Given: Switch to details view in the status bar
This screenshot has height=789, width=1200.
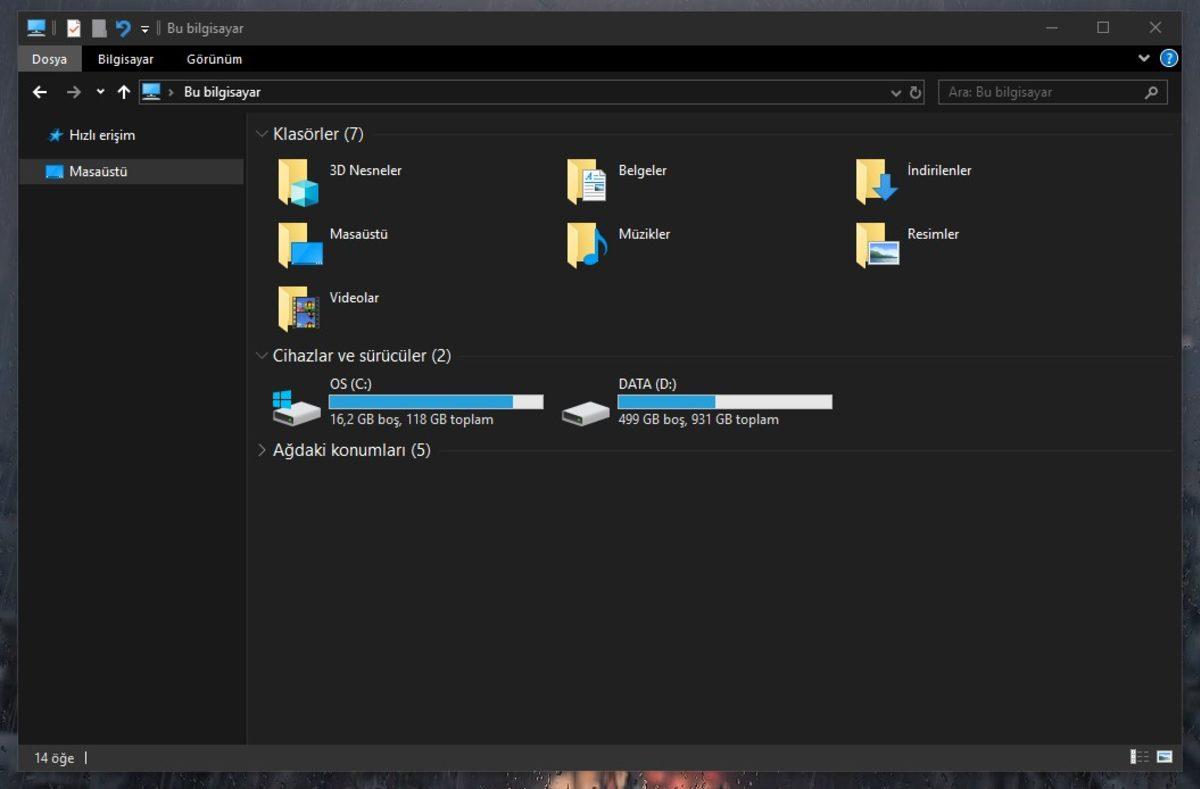Looking at the screenshot, I should pyautogui.click(x=1138, y=757).
